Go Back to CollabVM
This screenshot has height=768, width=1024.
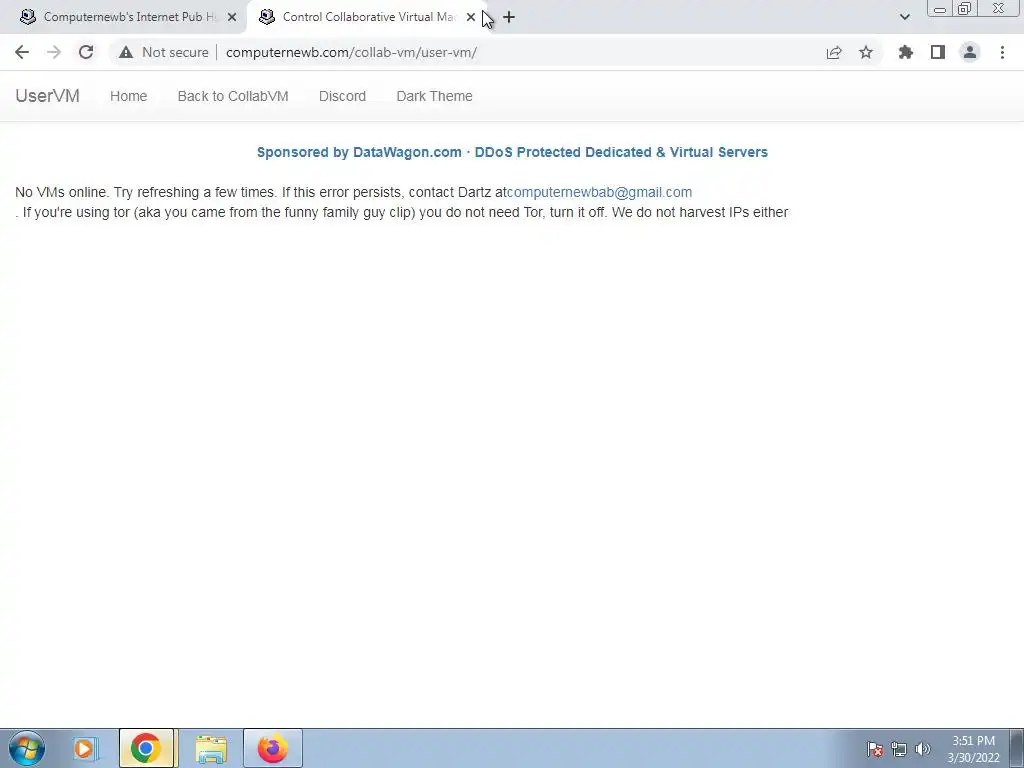[x=233, y=96]
